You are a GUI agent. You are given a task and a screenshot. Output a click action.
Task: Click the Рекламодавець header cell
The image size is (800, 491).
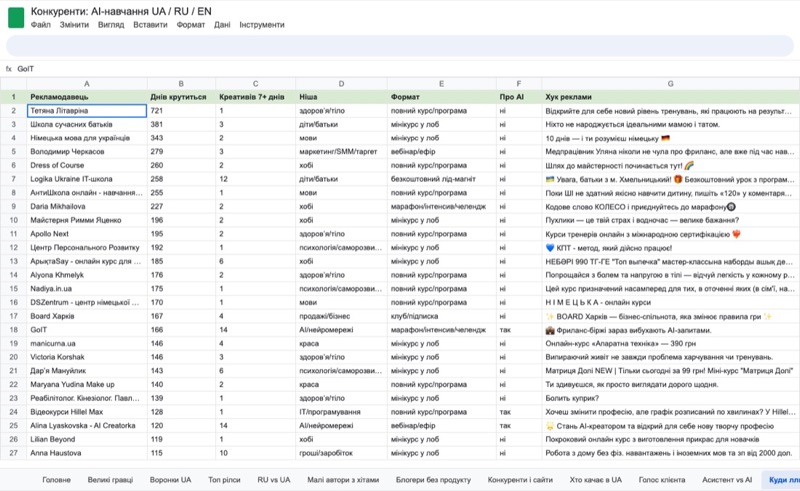tap(87, 97)
